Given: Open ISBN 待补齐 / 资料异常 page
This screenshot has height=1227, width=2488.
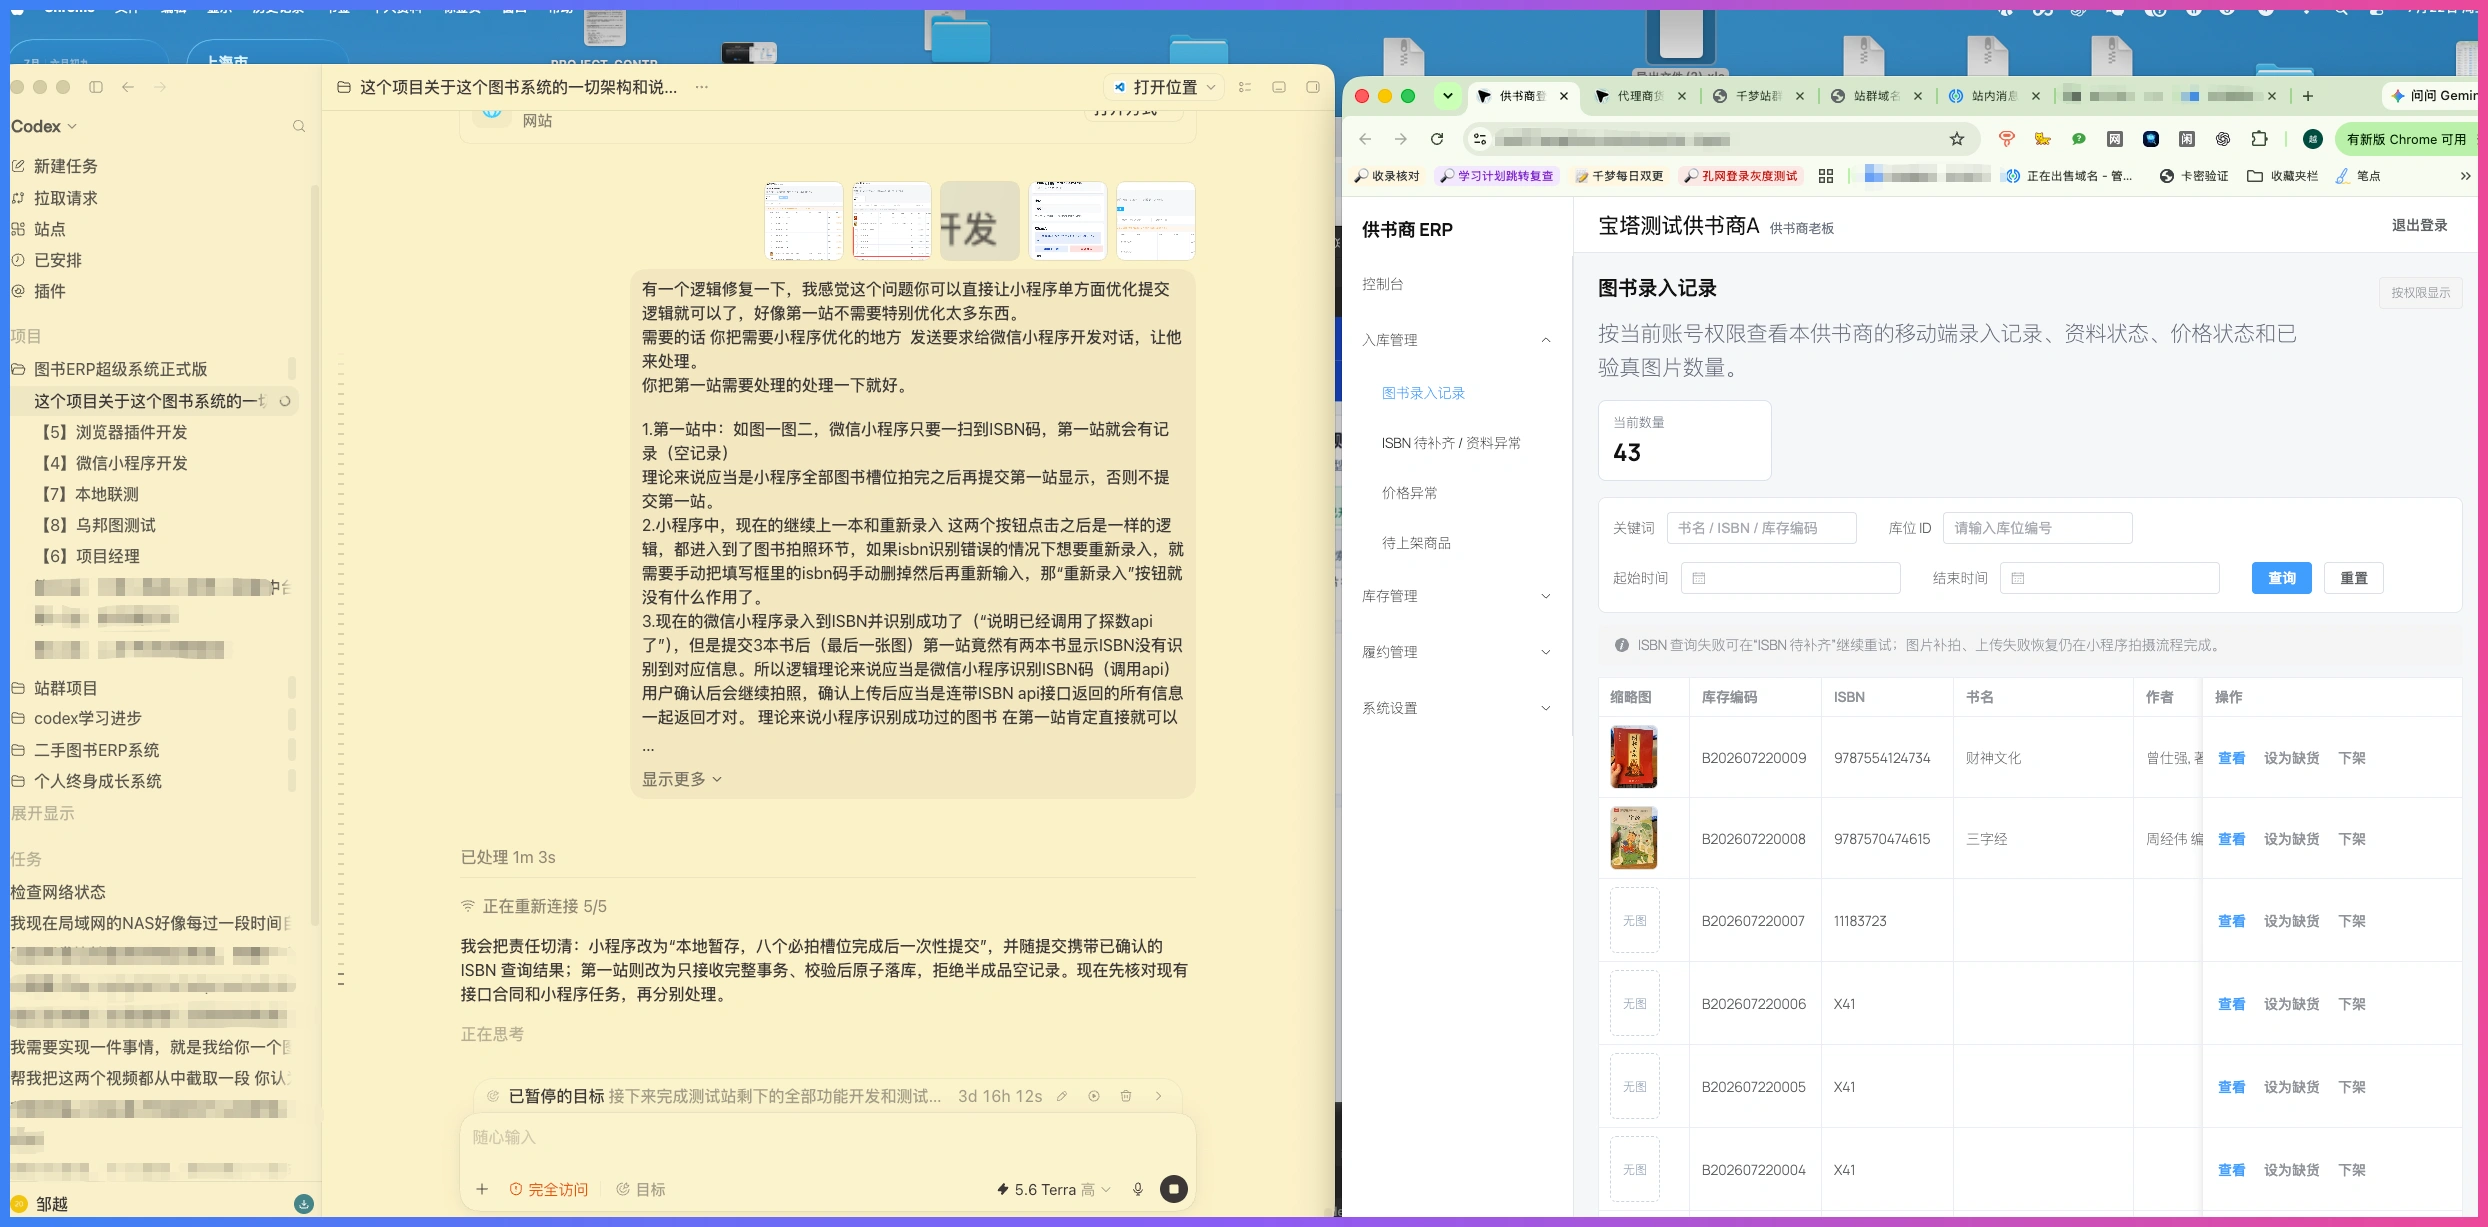Looking at the screenshot, I should (1451, 443).
